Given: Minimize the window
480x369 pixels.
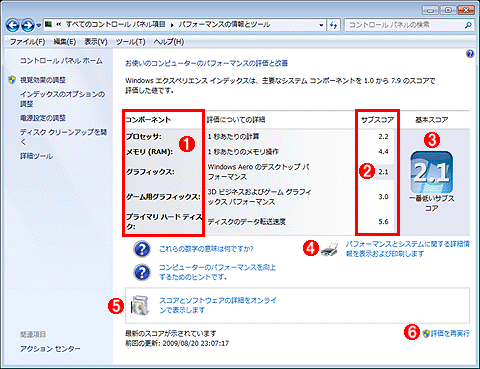Looking at the screenshot, I should [x=430, y=10].
